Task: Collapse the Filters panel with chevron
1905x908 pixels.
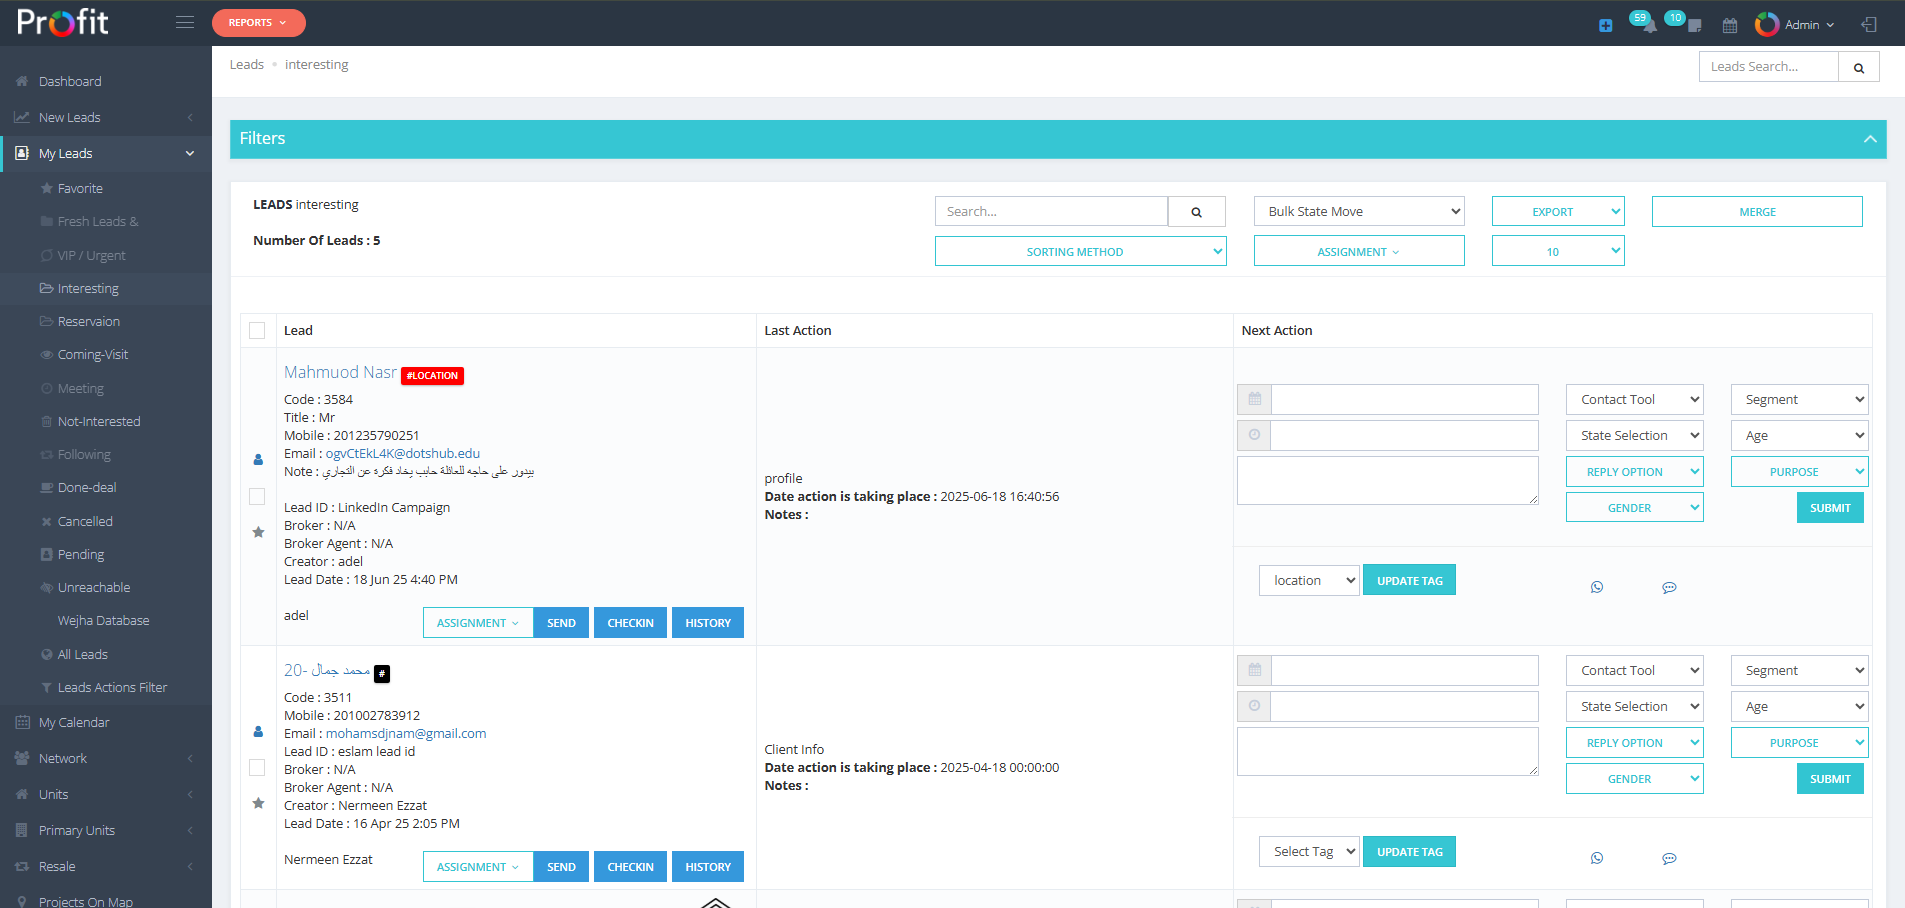Action: 1869,139
